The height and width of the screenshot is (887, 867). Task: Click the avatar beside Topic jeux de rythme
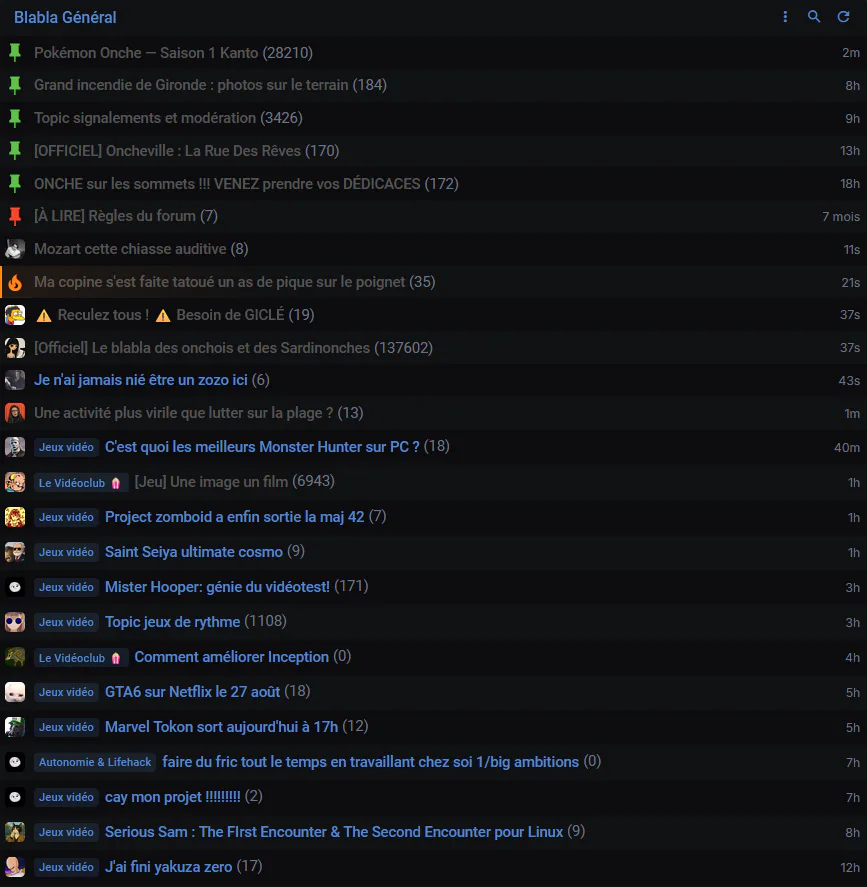click(x=15, y=622)
